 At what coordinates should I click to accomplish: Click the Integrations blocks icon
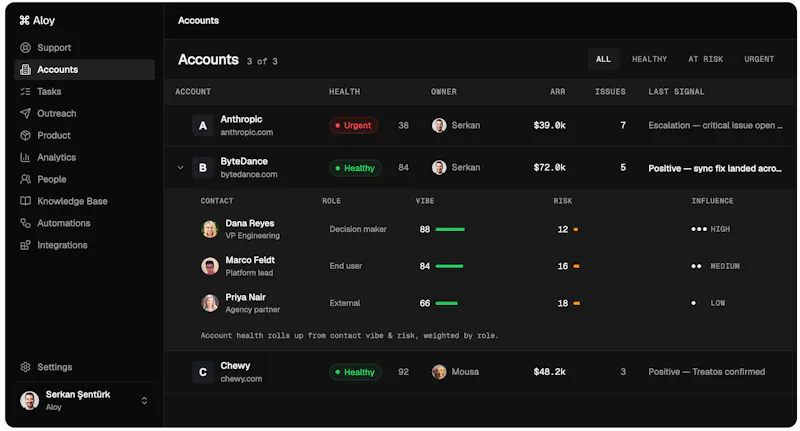click(25, 245)
